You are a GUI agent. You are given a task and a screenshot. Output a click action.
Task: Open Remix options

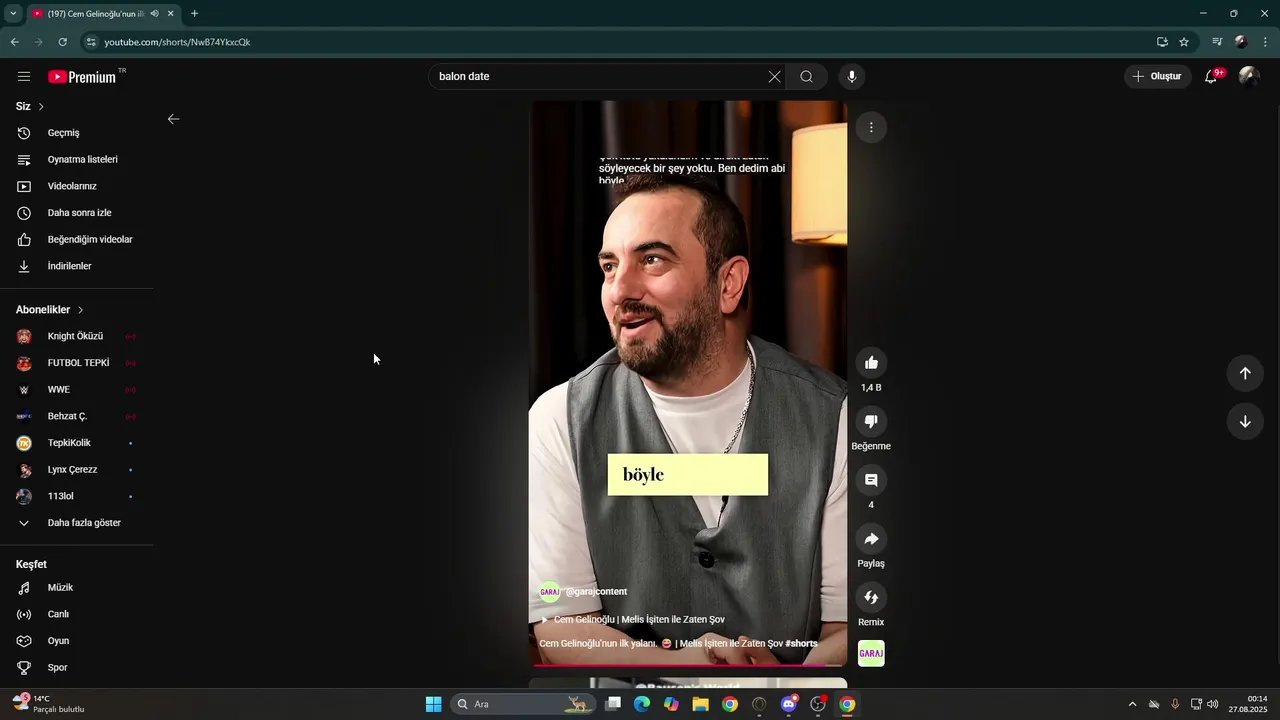coord(871,597)
